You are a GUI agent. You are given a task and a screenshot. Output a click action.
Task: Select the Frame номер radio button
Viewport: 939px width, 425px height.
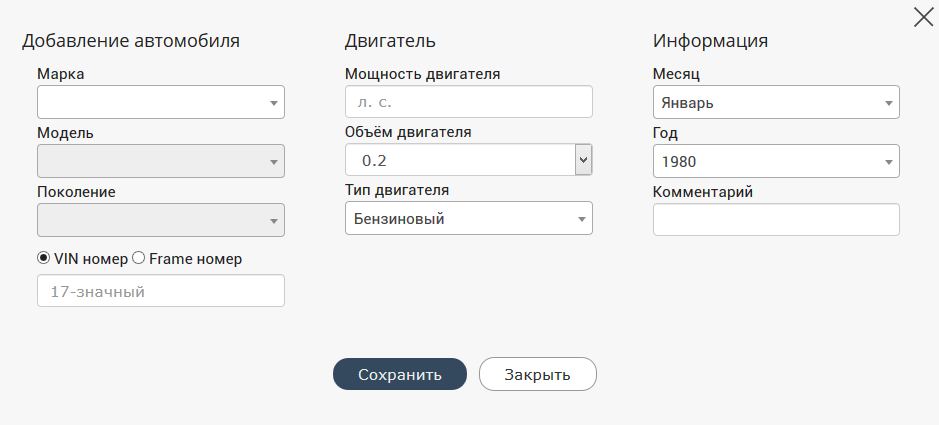tap(139, 258)
